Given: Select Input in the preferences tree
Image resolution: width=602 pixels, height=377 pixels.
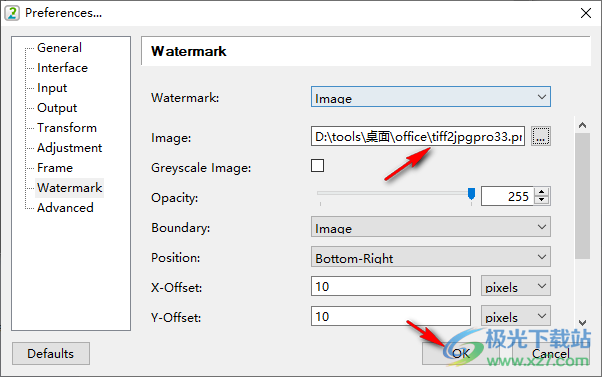Looking at the screenshot, I should 52,88.
